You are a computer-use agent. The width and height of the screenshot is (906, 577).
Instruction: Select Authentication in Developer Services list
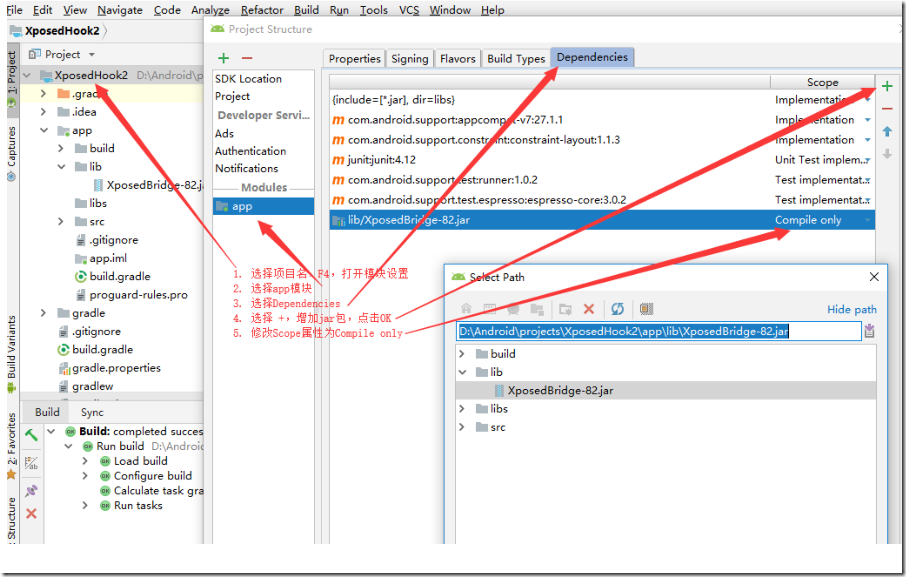[250, 151]
